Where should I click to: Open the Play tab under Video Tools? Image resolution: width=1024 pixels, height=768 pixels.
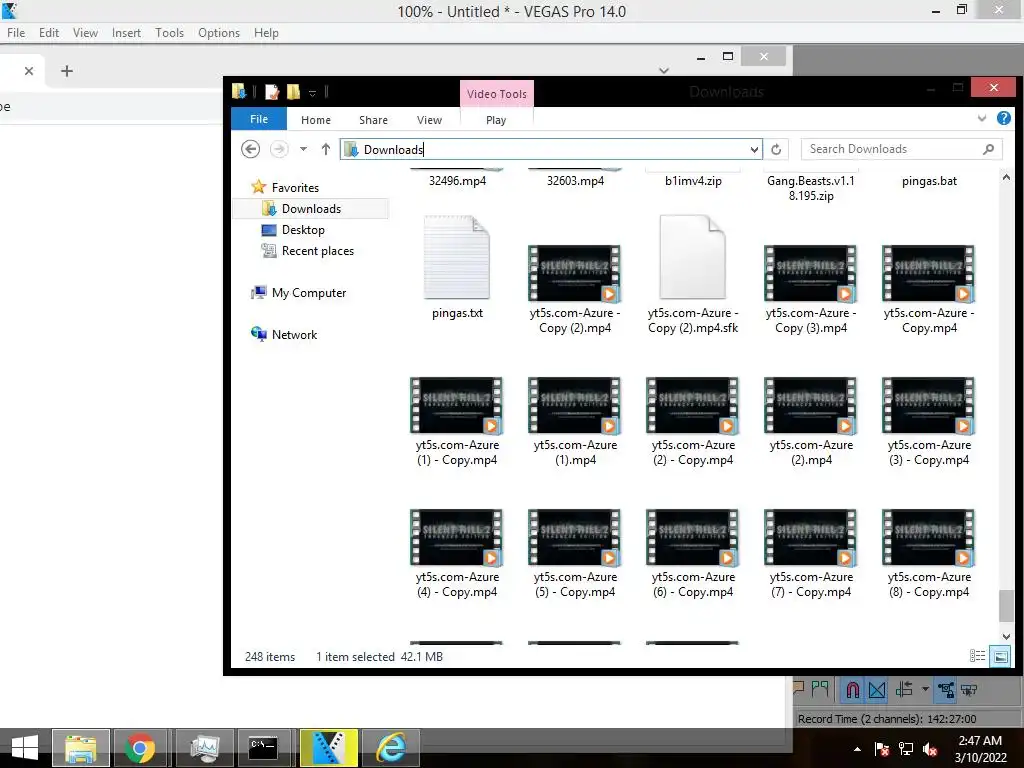496,120
